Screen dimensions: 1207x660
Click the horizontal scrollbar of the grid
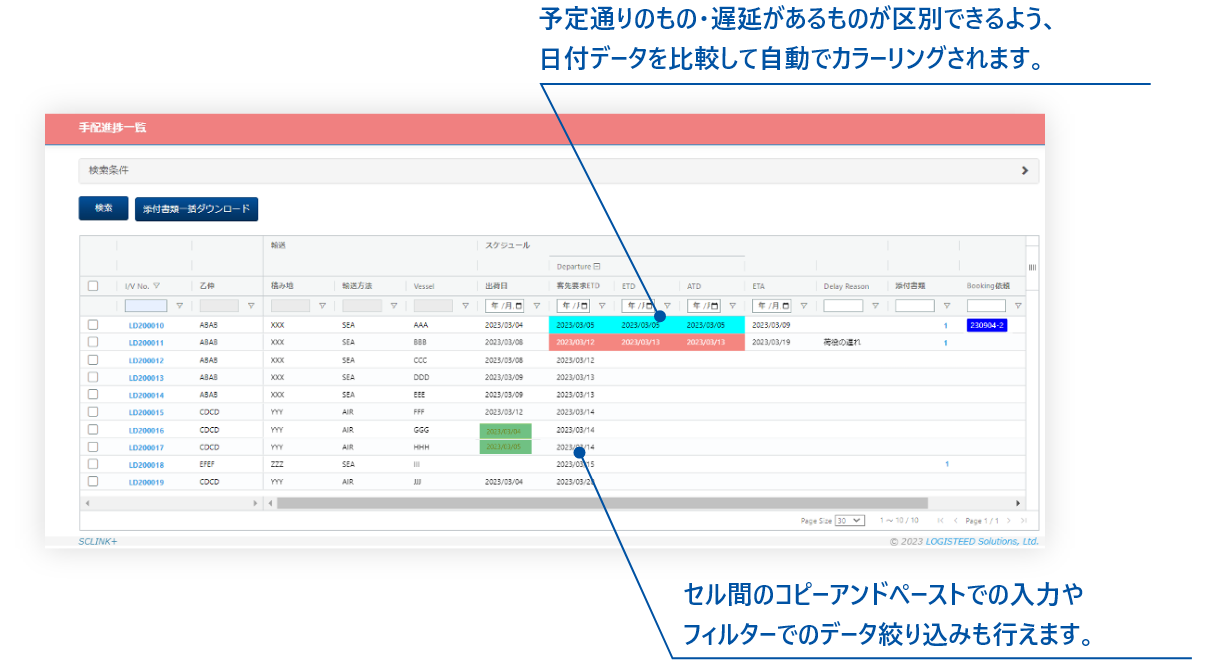click(600, 503)
